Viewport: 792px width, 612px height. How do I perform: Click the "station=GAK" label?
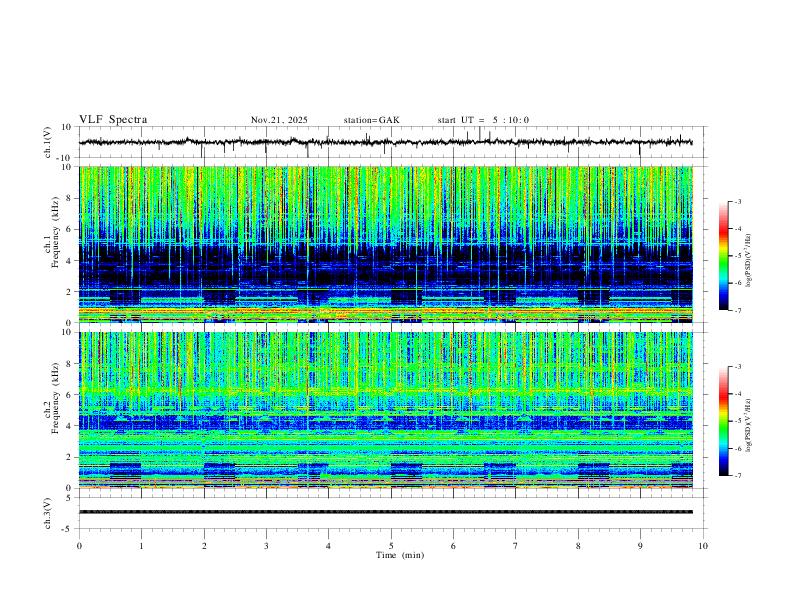click(371, 120)
